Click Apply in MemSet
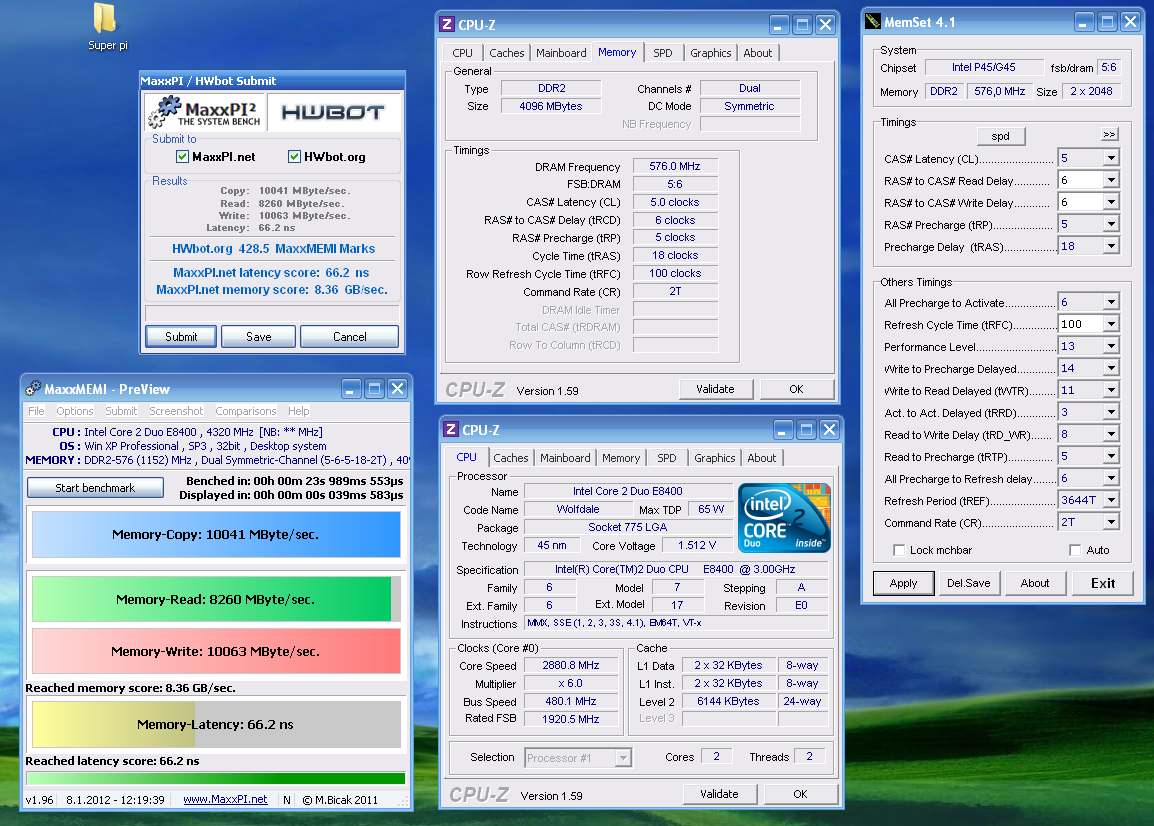The height and width of the screenshot is (826, 1154). tap(903, 583)
